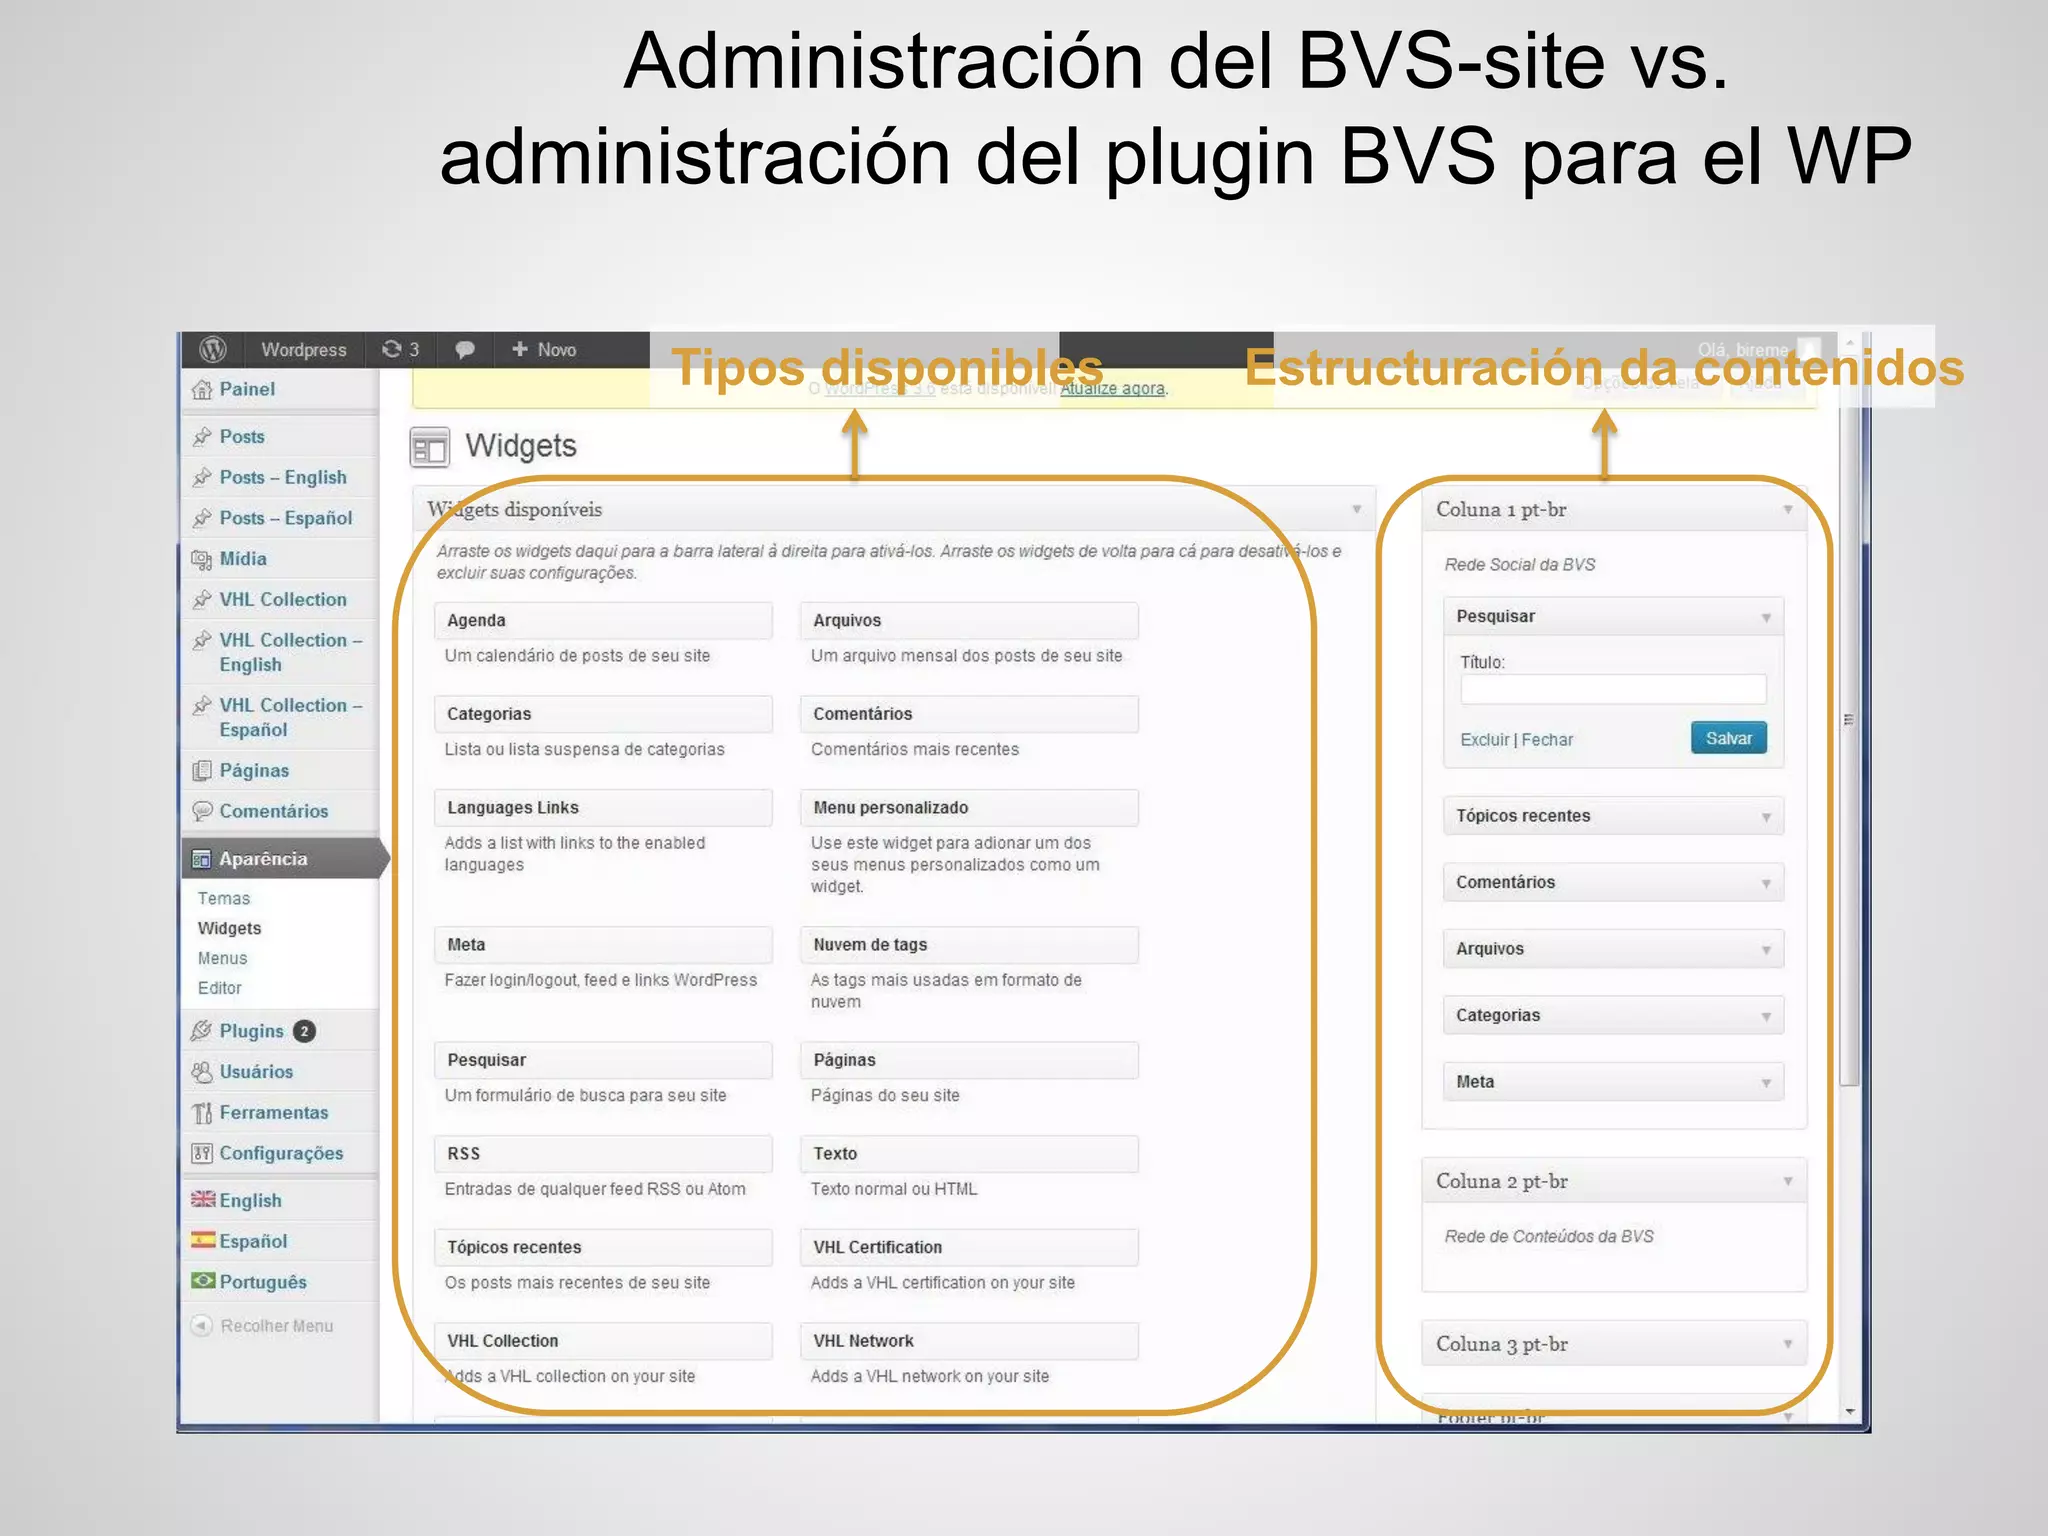
Task: Click the Recolher Menu arrow icon
Action: pos(202,1326)
